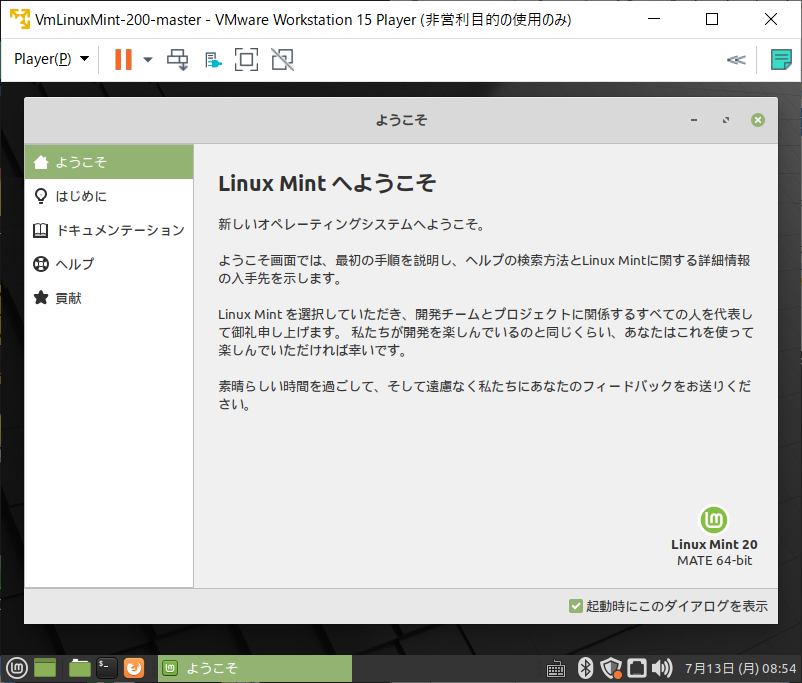The height and width of the screenshot is (683, 802).
Task: Open the onscreen keyboard tray icon
Action: (x=556, y=669)
